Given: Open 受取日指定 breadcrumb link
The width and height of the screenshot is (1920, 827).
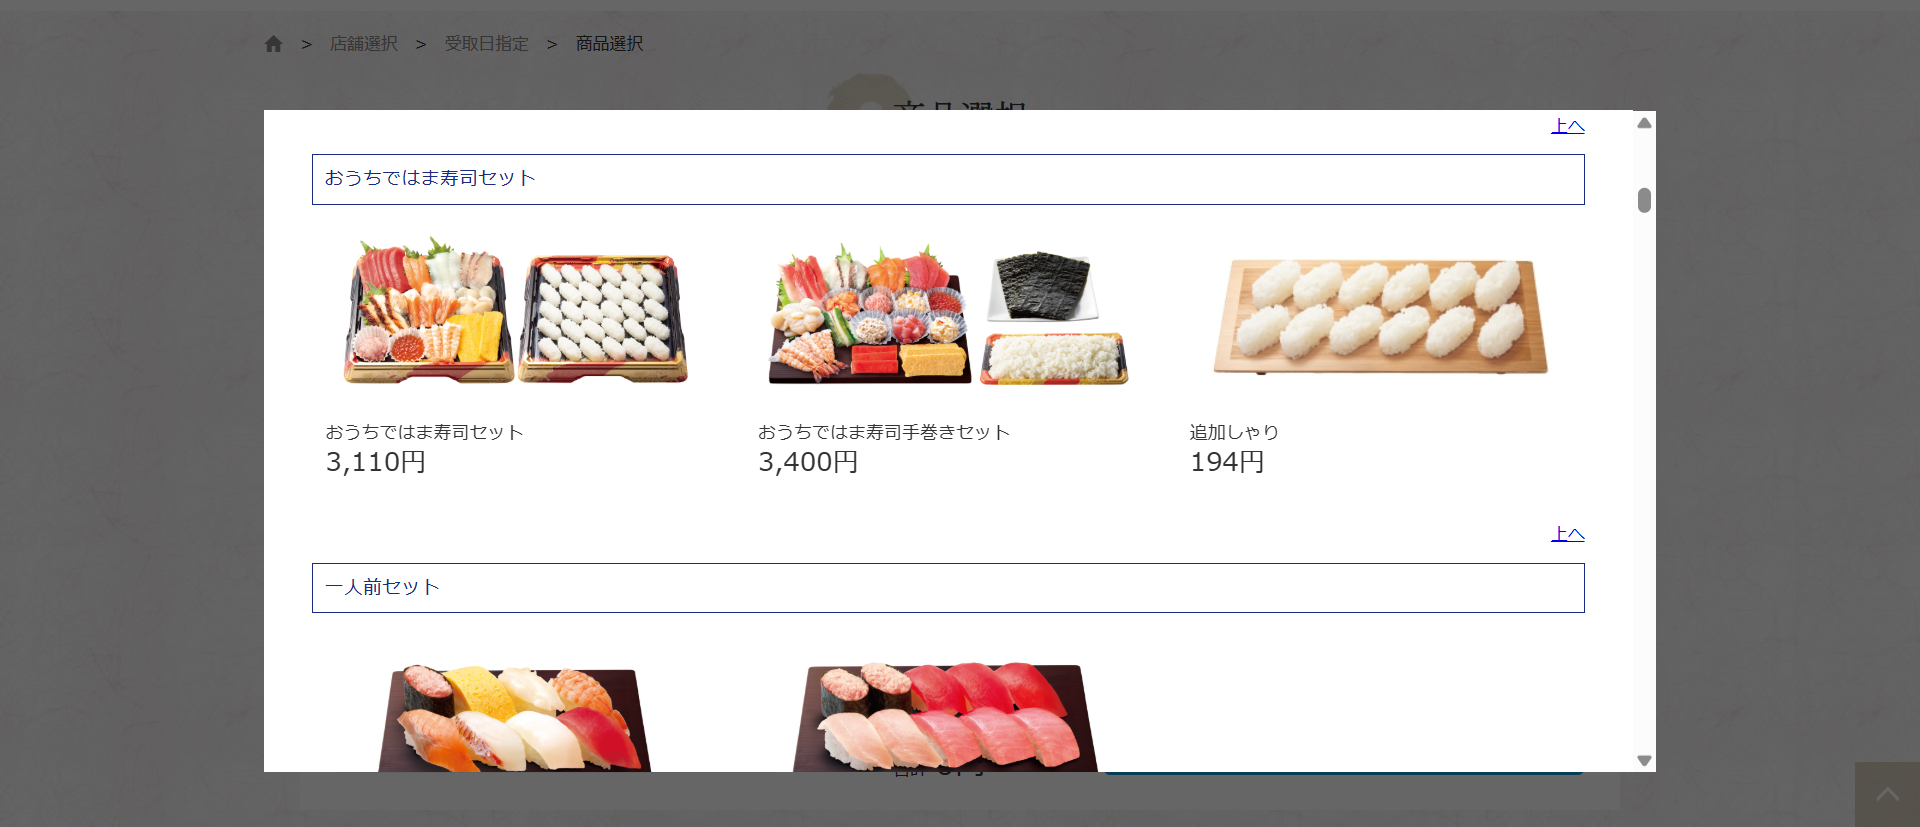Looking at the screenshot, I should coord(486,44).
